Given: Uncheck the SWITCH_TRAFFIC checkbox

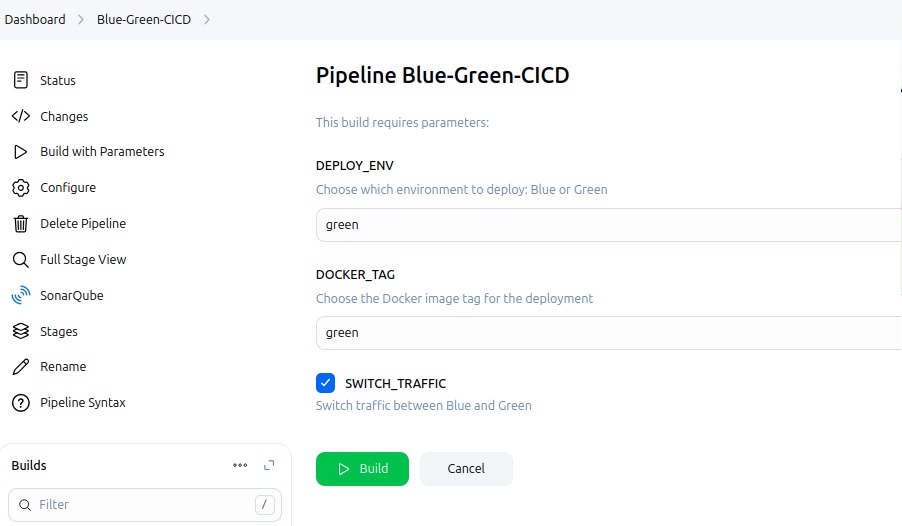Looking at the screenshot, I should pyautogui.click(x=325, y=383).
